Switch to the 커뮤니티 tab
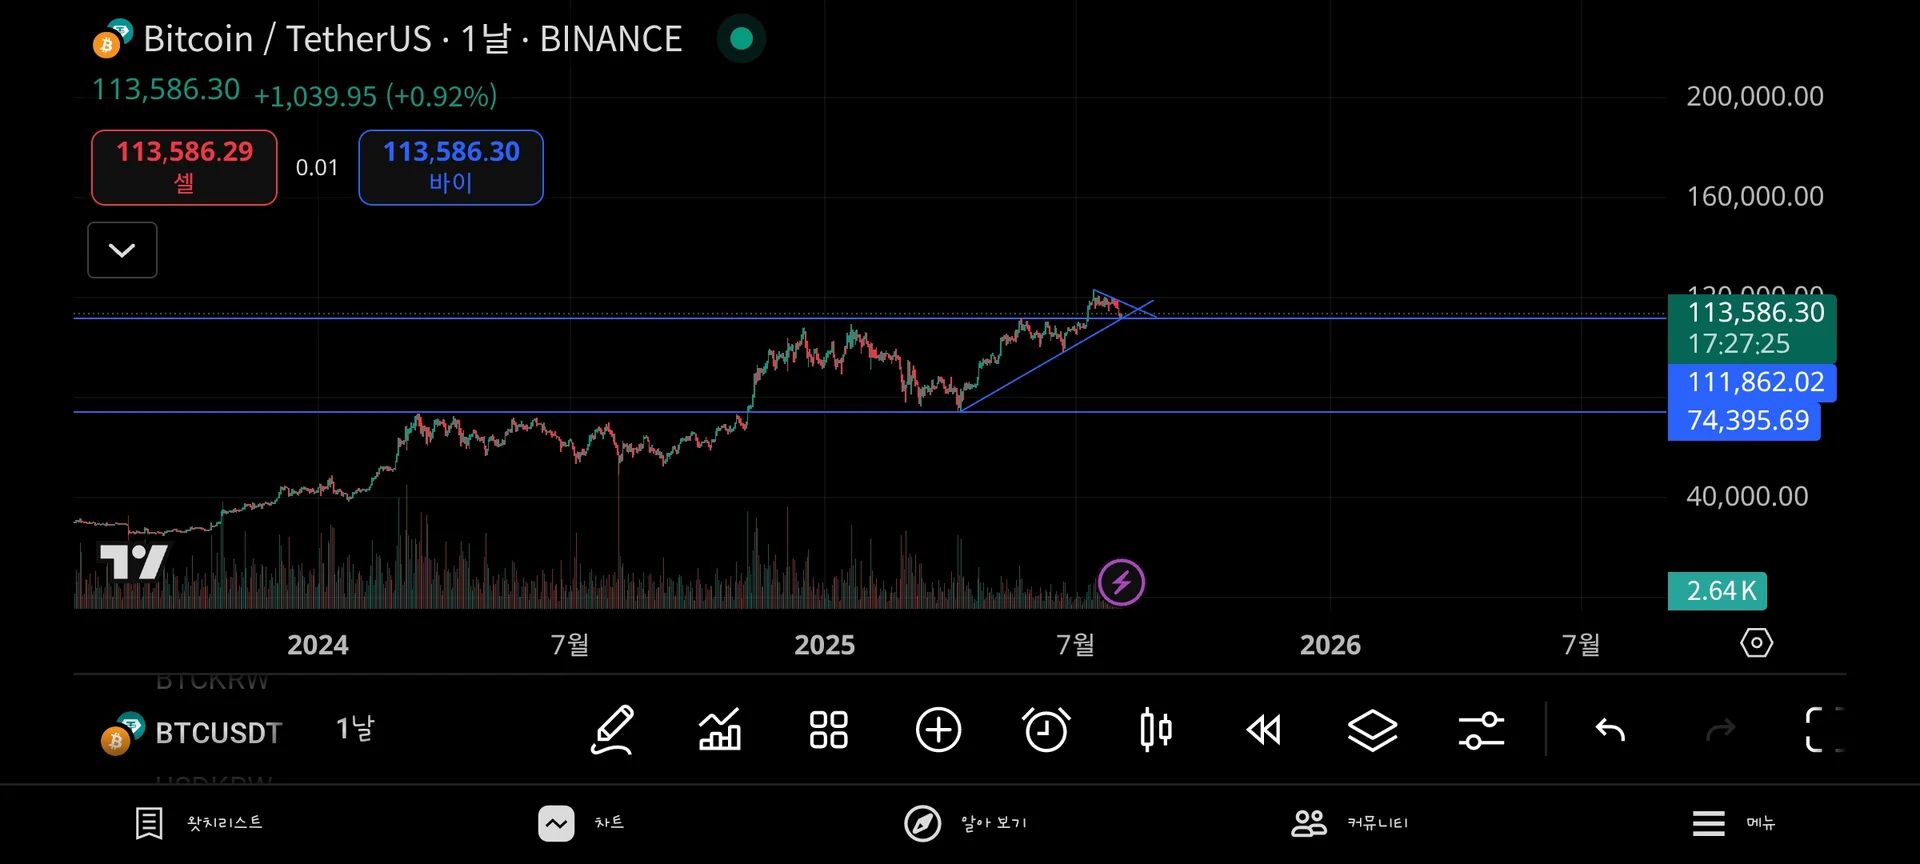 tap(1350, 823)
